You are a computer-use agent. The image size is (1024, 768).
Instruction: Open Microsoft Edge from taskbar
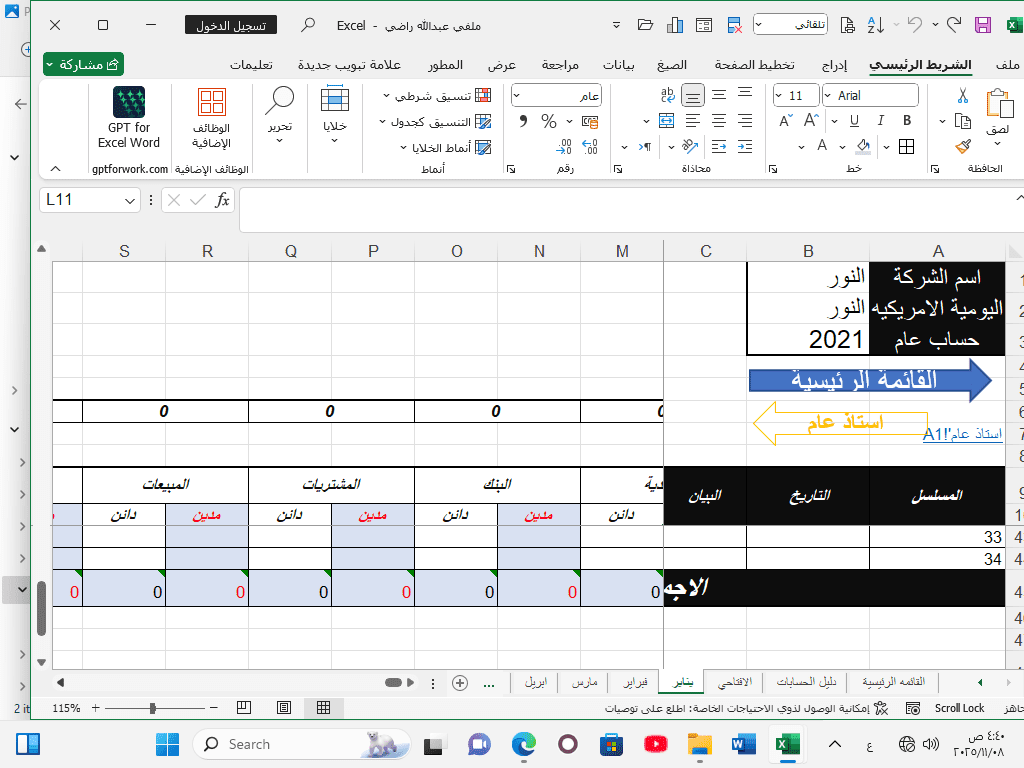pyautogui.click(x=524, y=744)
